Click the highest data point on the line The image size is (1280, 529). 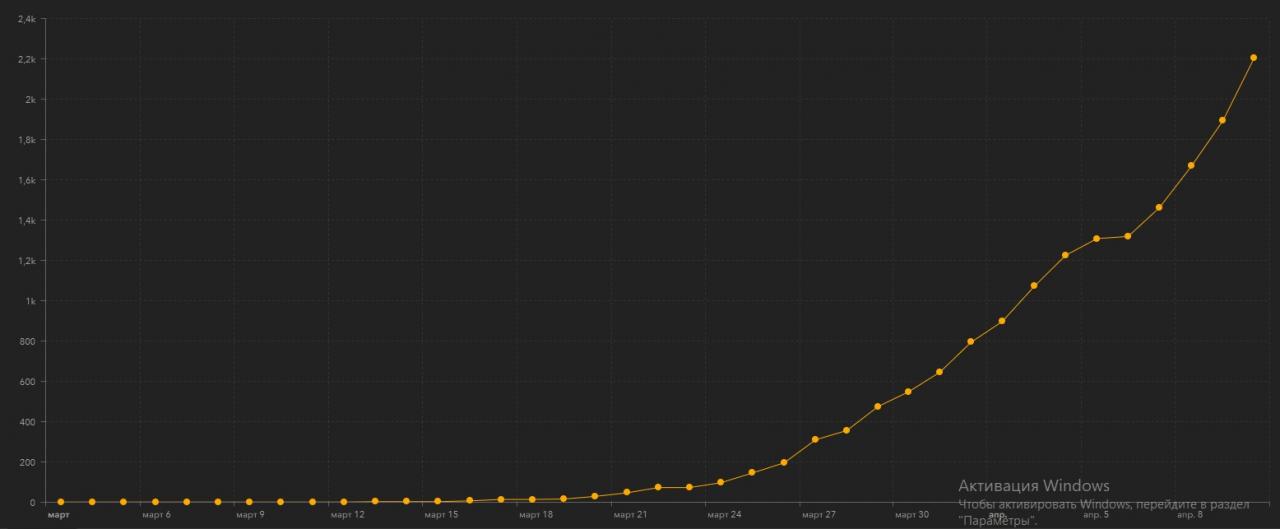[1254, 58]
